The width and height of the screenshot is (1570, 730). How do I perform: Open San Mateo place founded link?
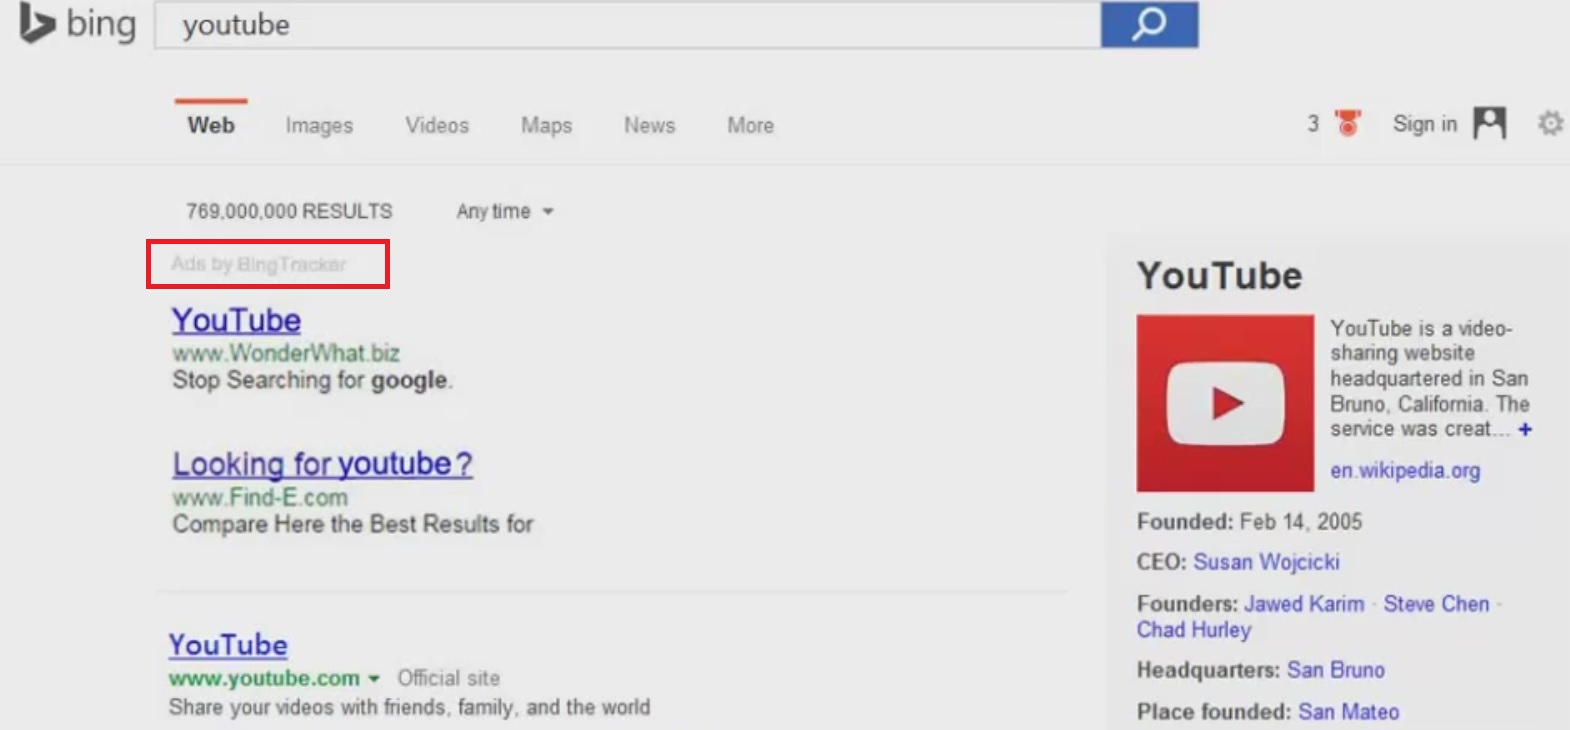[1349, 712]
